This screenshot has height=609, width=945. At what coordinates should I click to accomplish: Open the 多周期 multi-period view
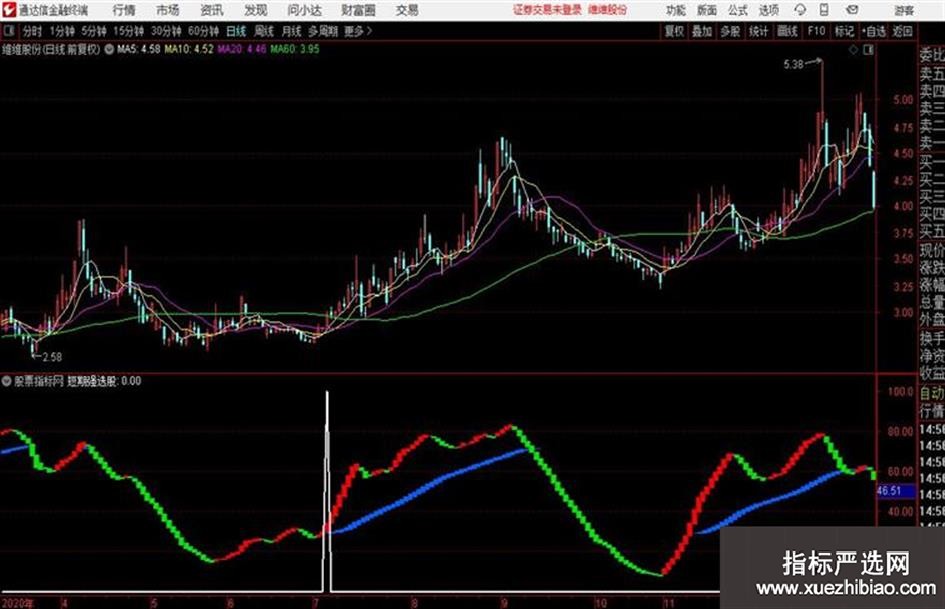tap(323, 31)
